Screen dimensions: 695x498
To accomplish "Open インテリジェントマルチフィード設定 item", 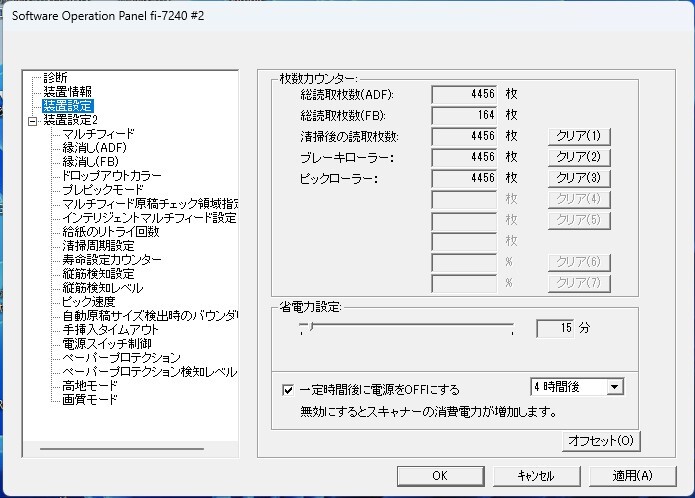I will click(x=149, y=218).
